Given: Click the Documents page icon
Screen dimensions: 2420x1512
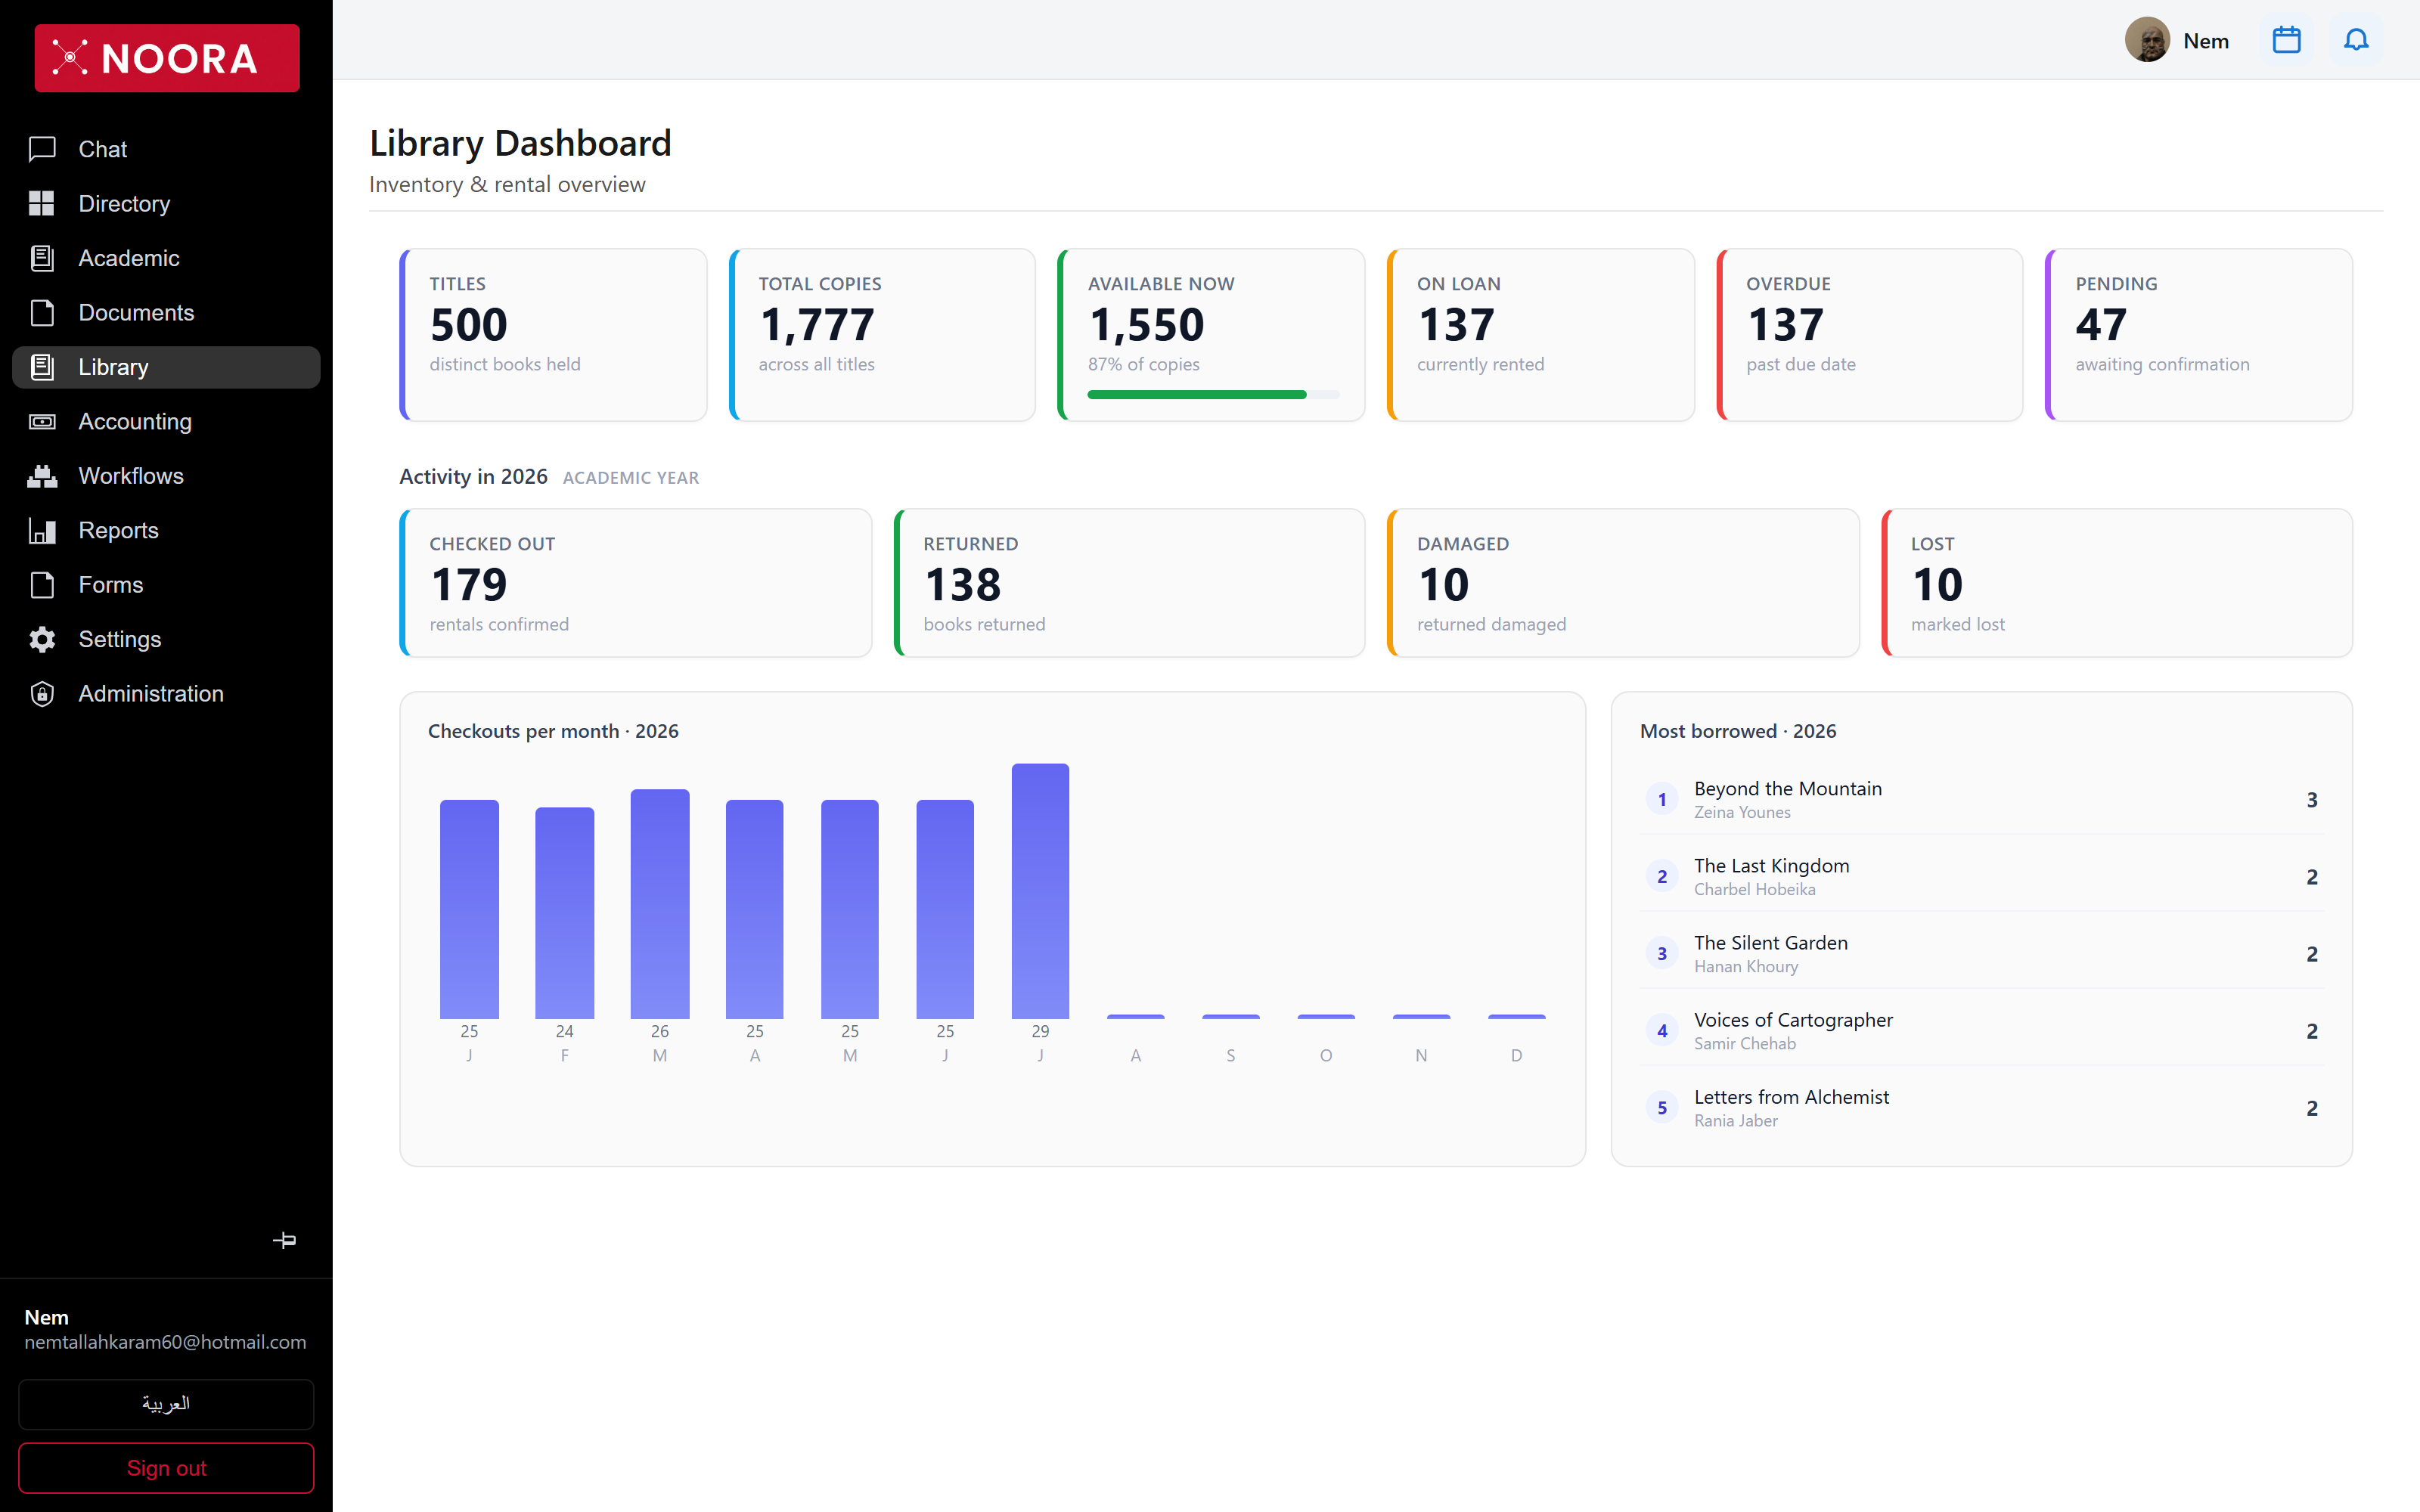Looking at the screenshot, I should (42, 313).
